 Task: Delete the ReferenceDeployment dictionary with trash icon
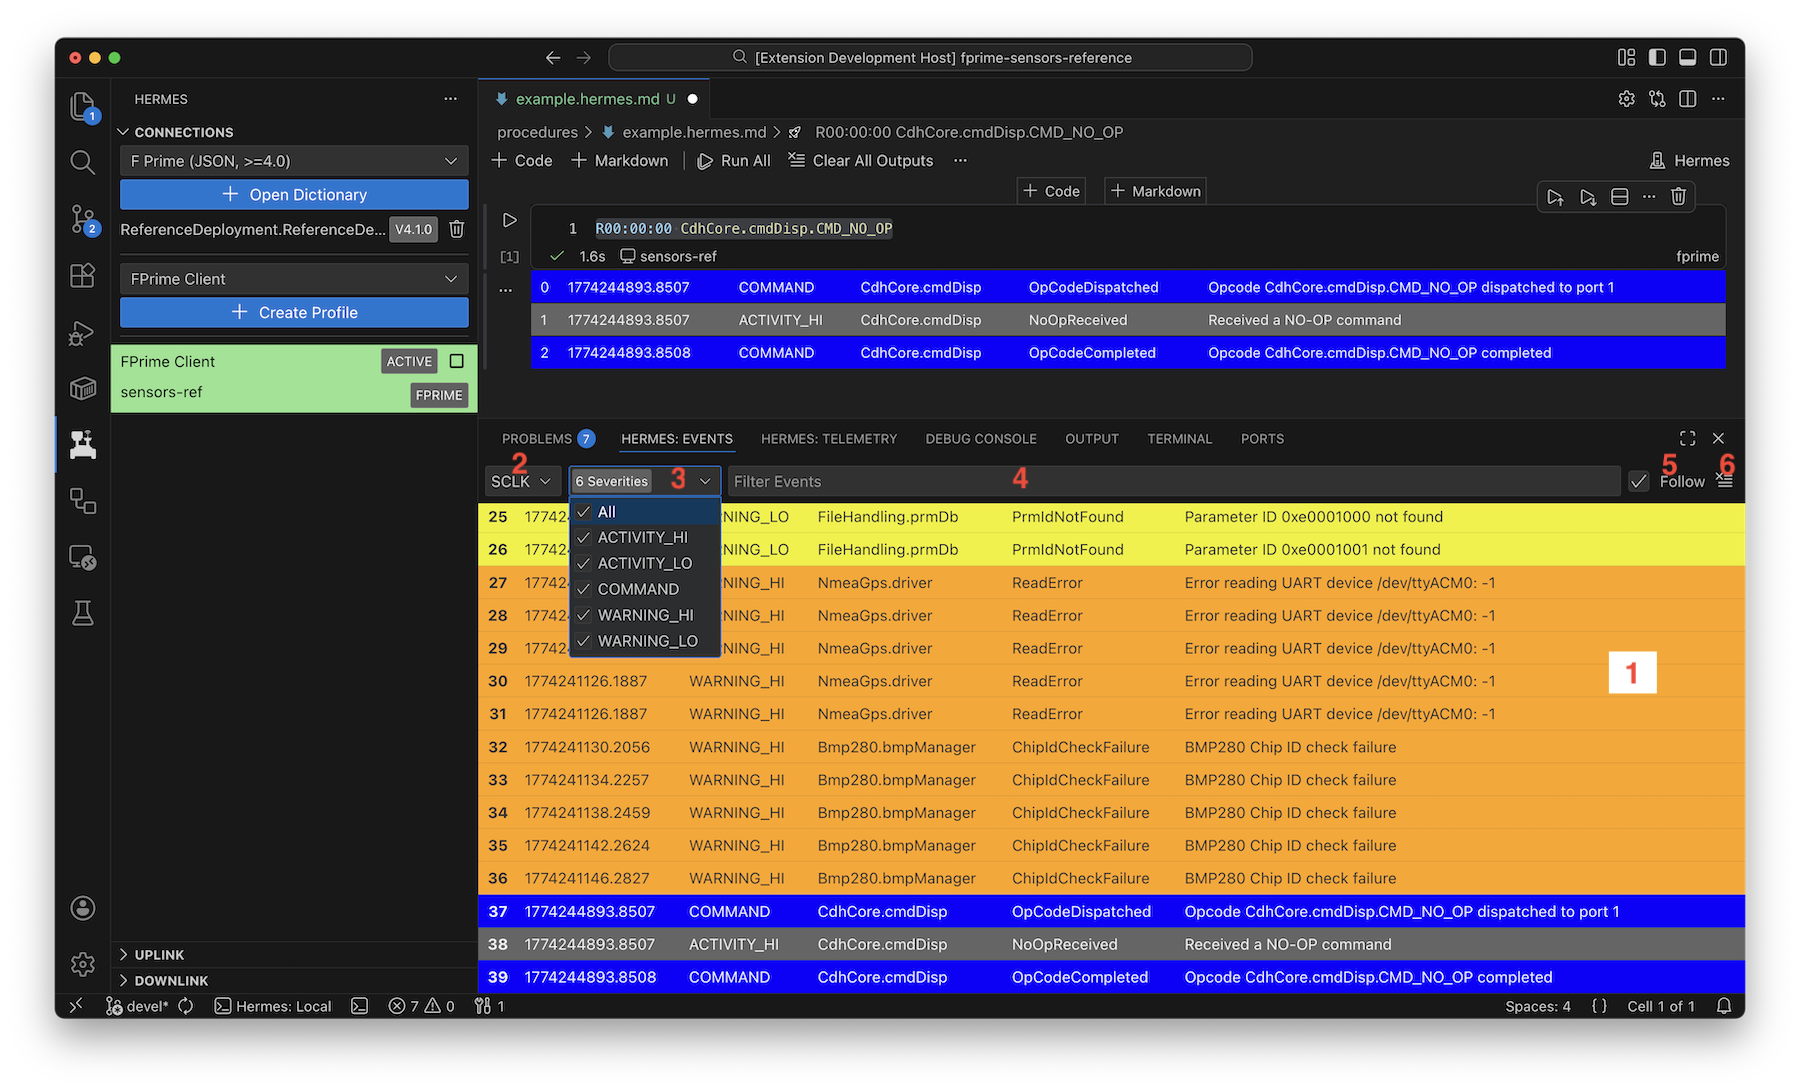pos(457,229)
